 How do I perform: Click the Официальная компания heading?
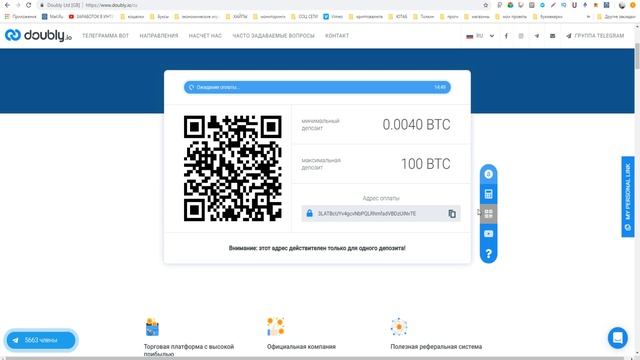point(301,347)
